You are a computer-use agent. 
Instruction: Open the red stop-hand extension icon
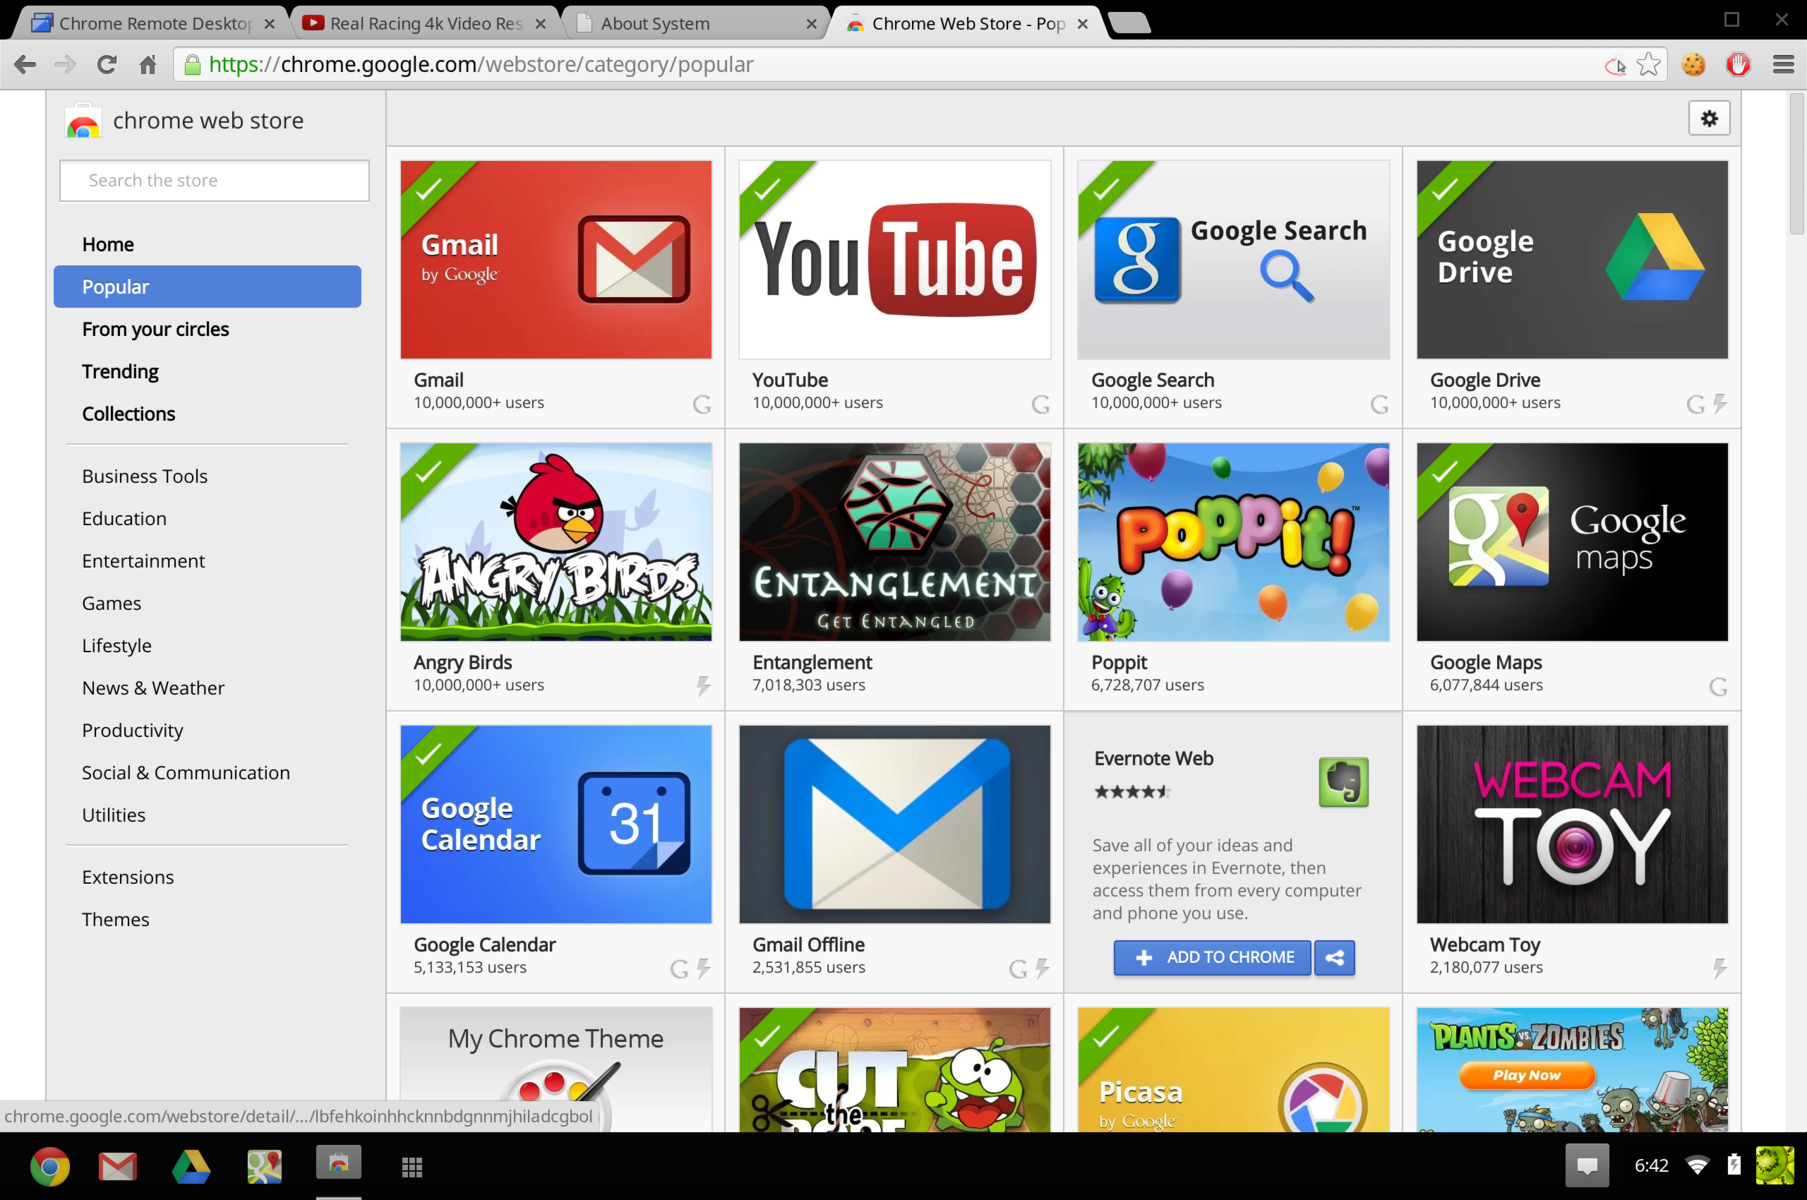[1739, 65]
